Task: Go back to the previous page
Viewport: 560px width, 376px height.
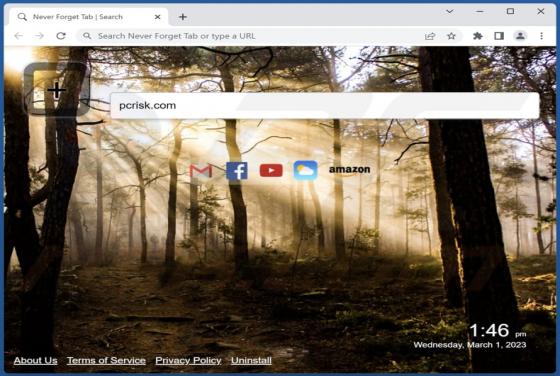Action: [x=19, y=36]
